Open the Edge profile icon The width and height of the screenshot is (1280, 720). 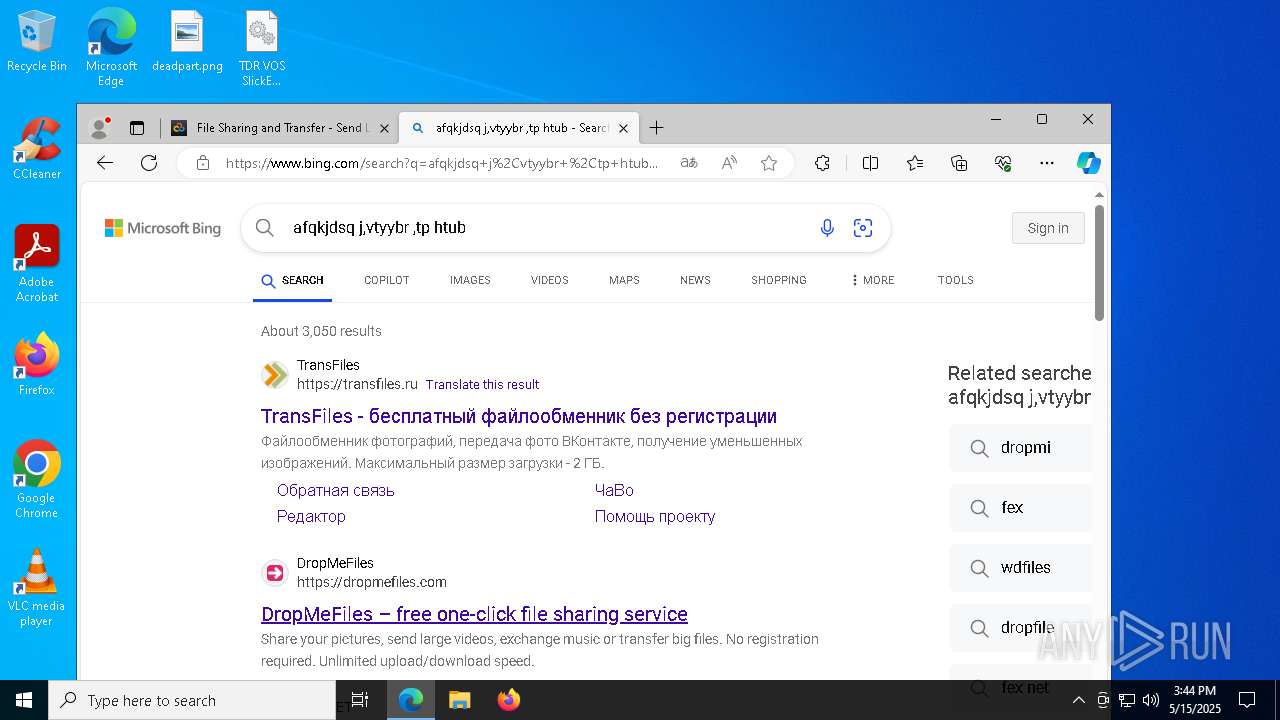coord(99,128)
